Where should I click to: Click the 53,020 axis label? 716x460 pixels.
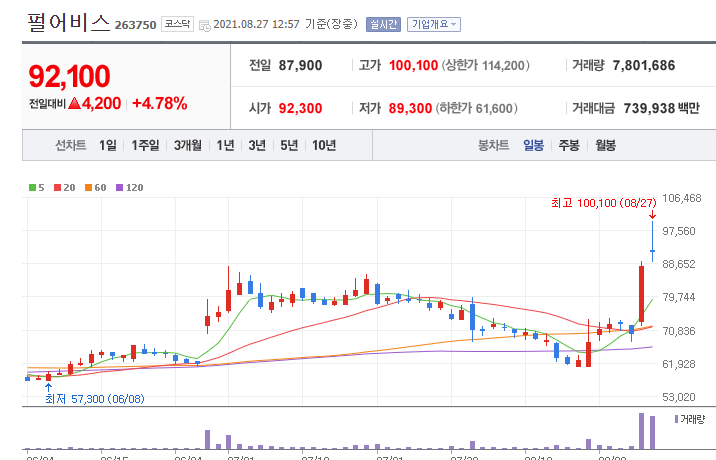[x=679, y=397]
